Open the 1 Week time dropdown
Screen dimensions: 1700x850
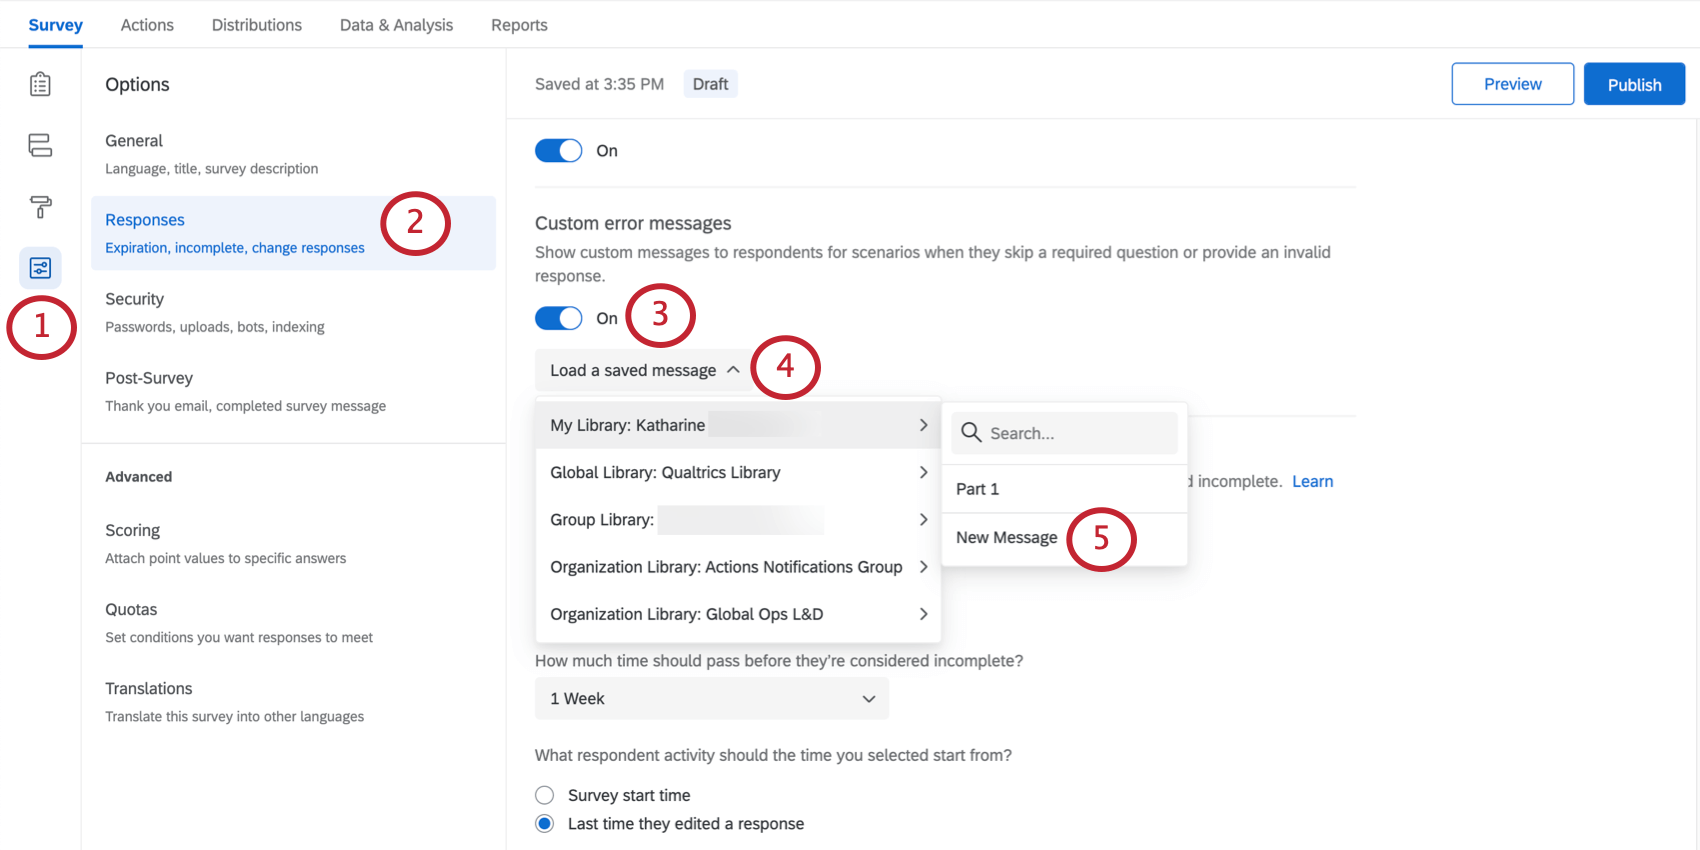tap(711, 699)
